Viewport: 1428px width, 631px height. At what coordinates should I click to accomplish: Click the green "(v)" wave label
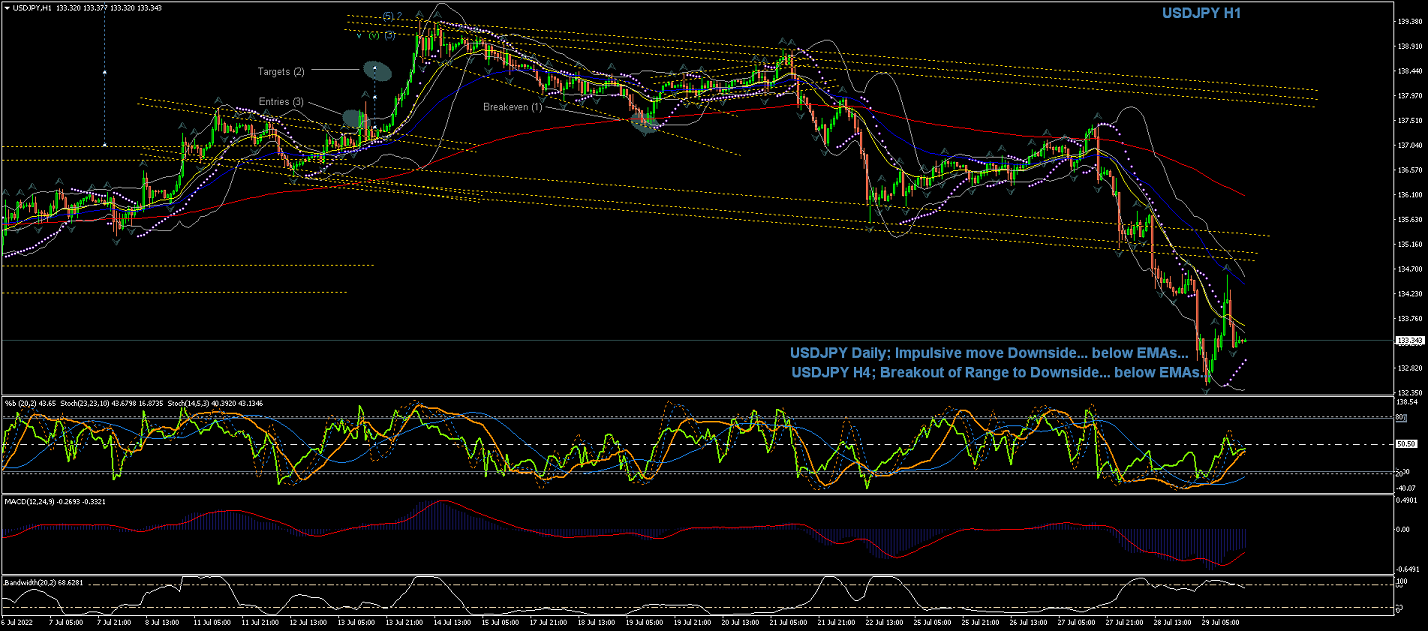pos(373,36)
